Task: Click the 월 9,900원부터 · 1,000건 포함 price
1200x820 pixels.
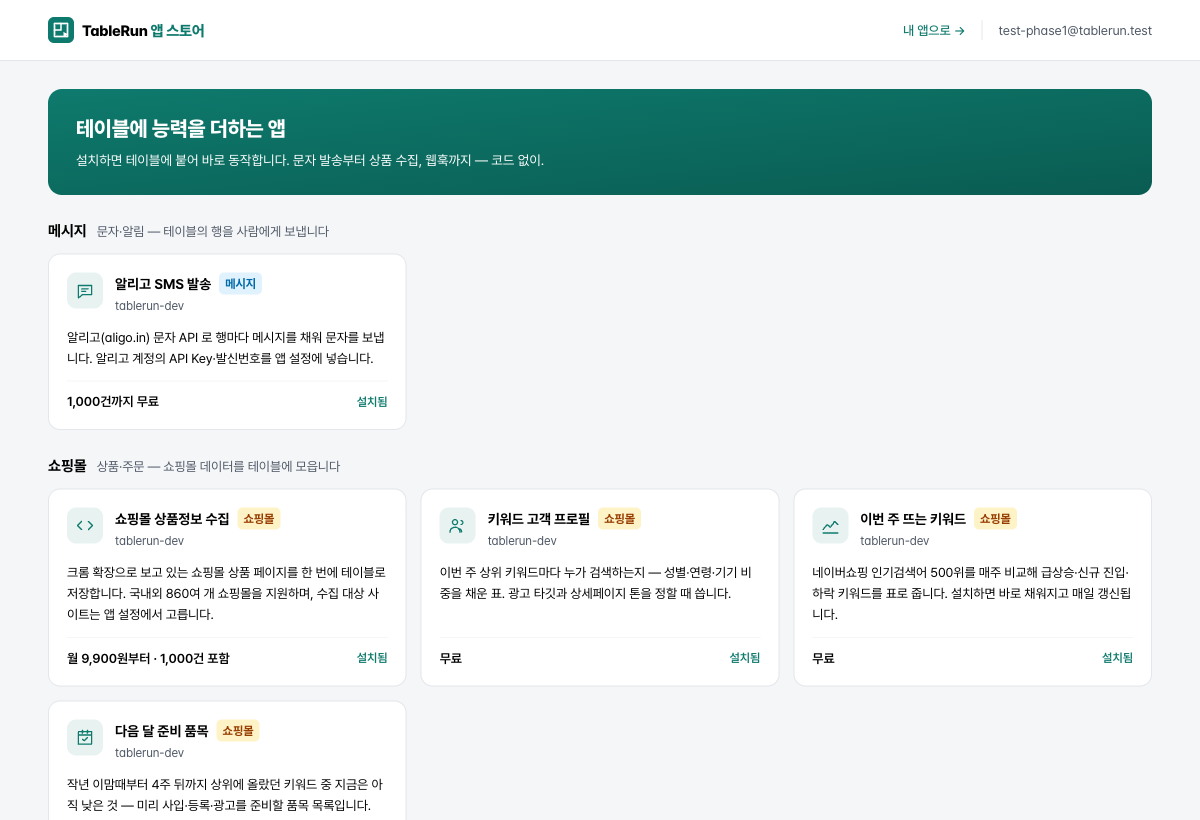Action: 148,658
